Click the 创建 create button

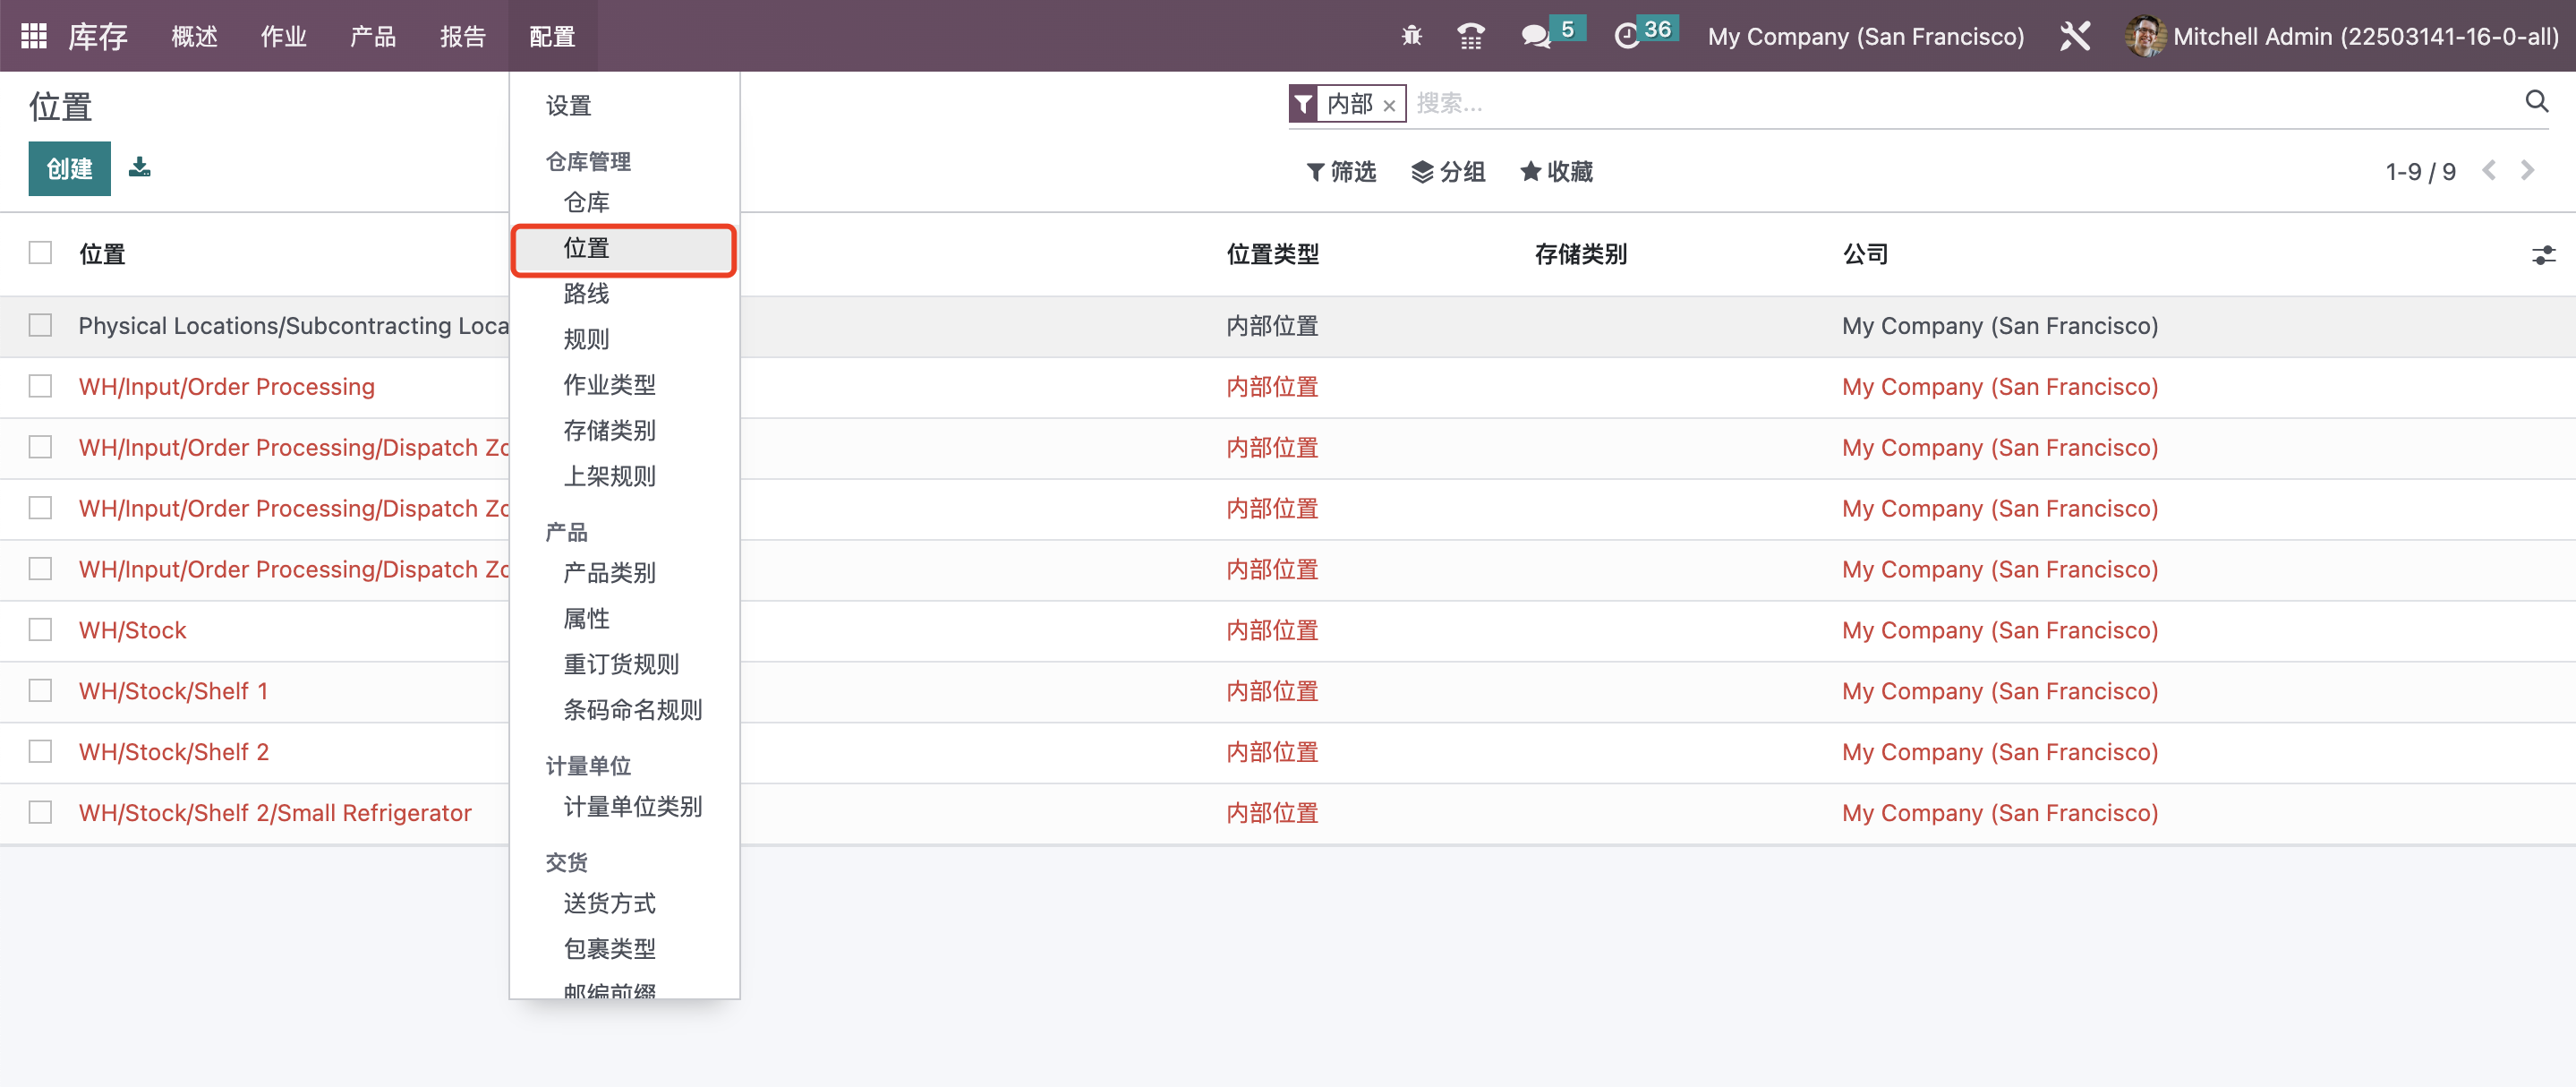[x=69, y=168]
